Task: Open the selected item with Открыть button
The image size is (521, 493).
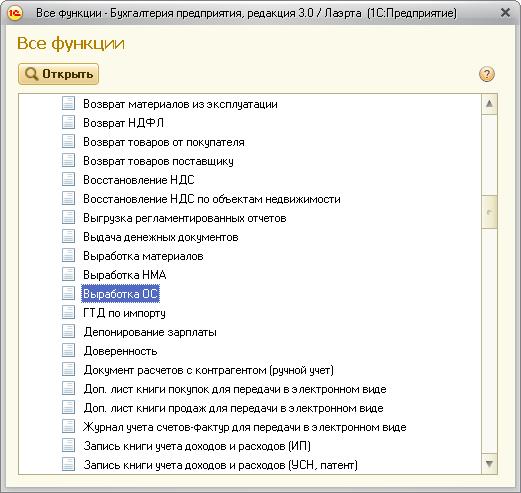Action: (59, 74)
